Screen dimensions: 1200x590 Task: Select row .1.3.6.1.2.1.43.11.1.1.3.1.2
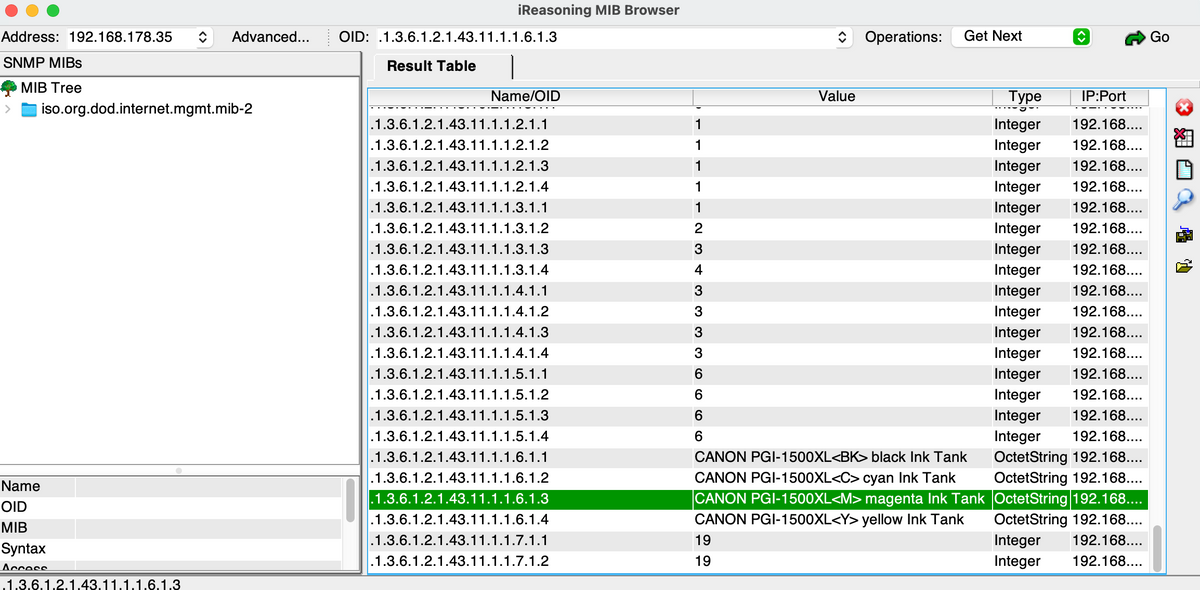point(758,229)
